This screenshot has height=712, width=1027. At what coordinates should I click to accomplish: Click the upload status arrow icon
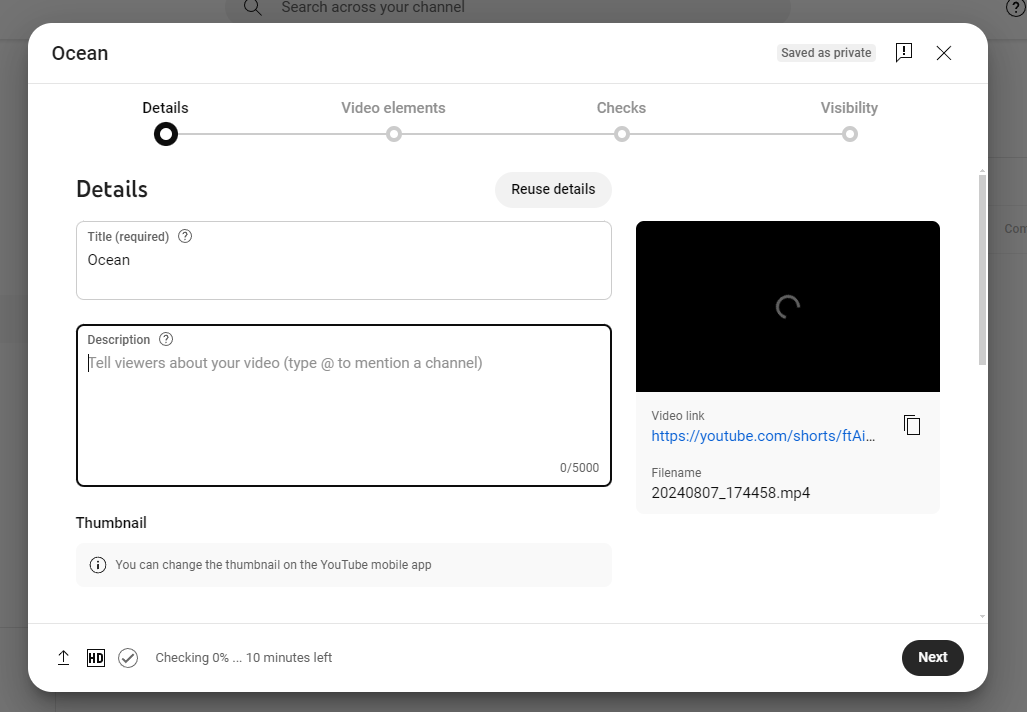coord(64,658)
